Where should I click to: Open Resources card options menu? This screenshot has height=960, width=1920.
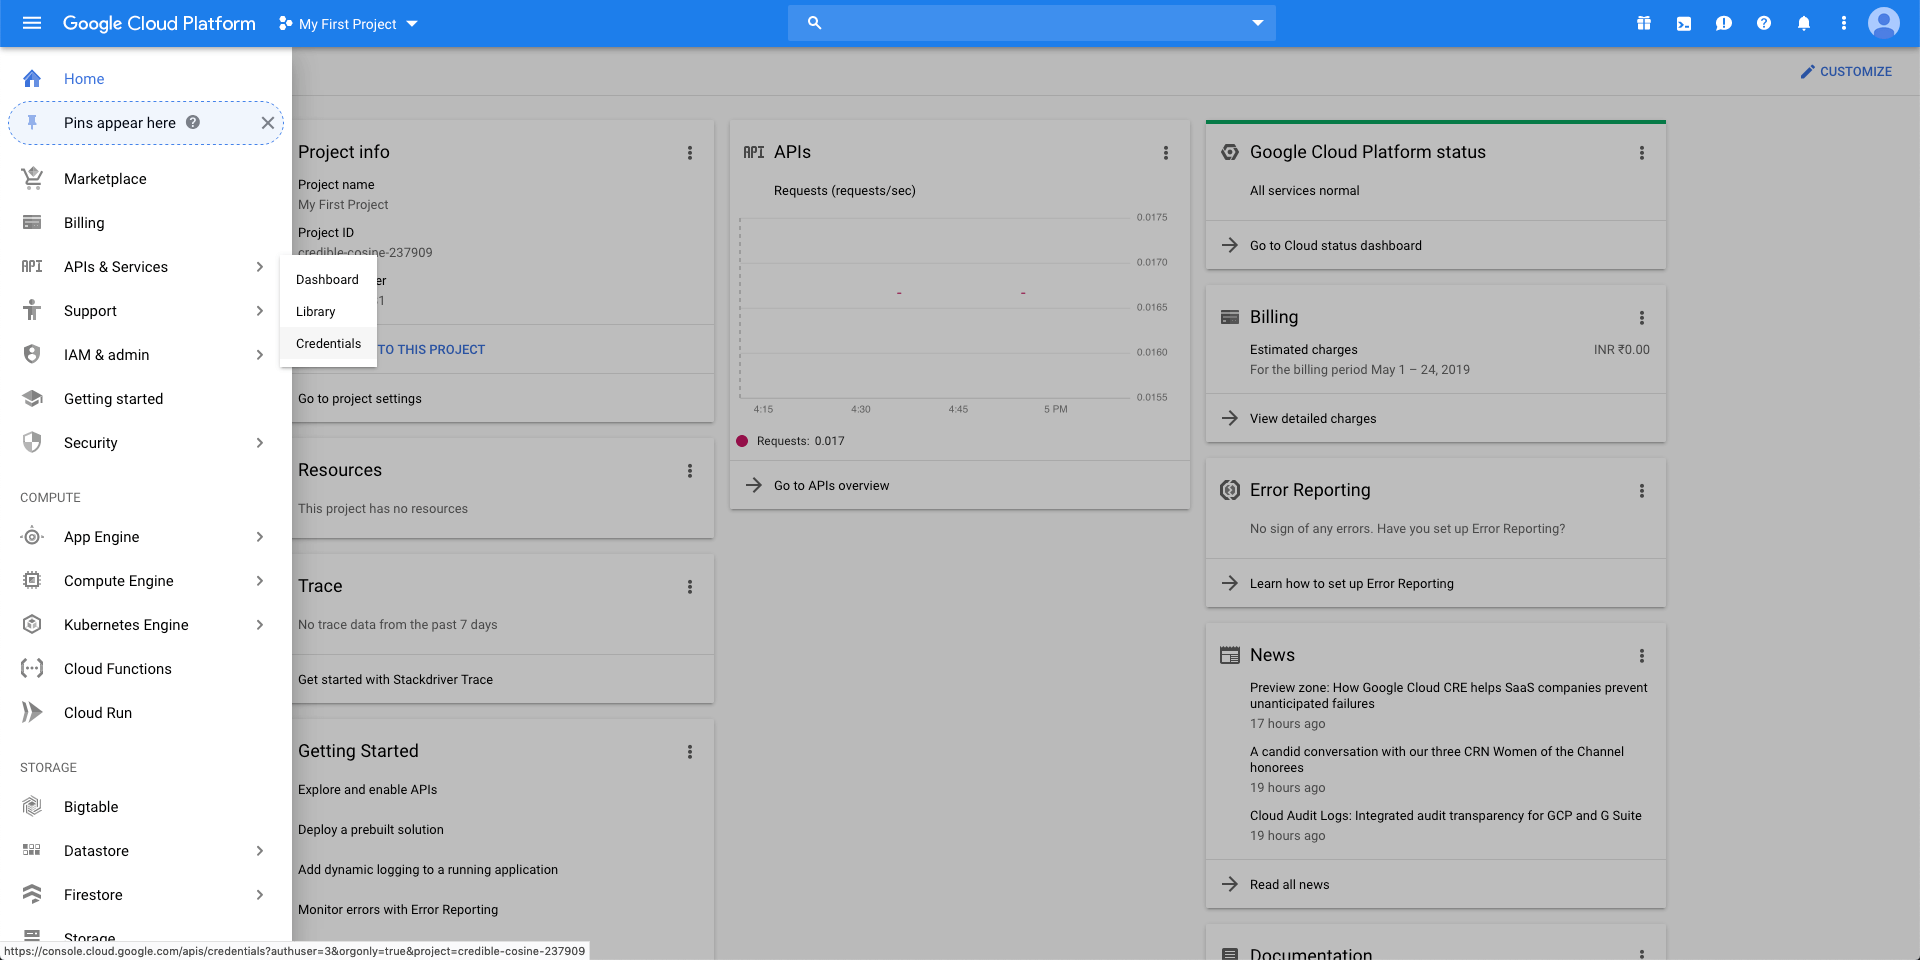pyautogui.click(x=690, y=471)
